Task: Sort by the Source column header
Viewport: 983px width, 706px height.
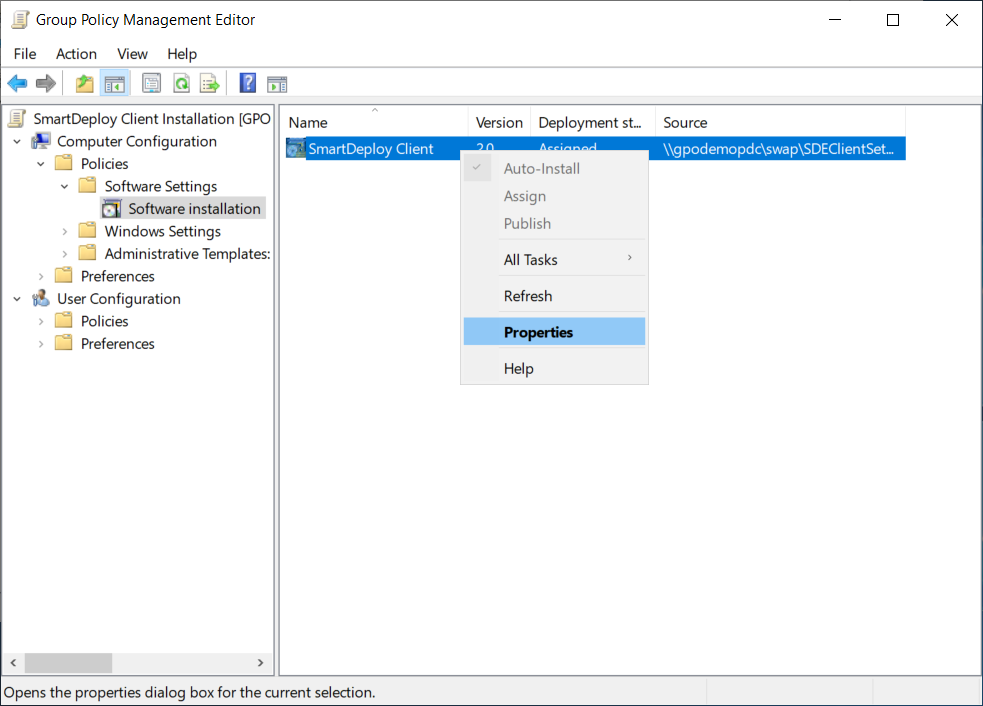Action: 781,122
